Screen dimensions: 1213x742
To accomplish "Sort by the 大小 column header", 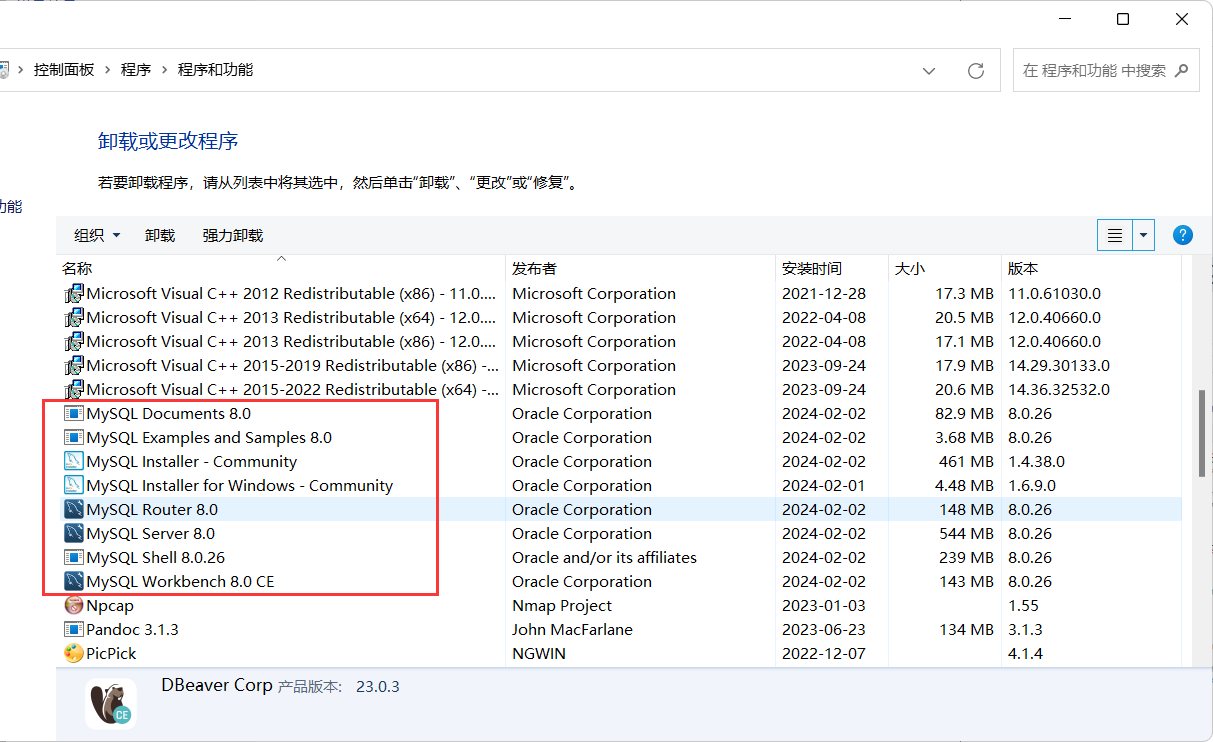I will click(909, 268).
